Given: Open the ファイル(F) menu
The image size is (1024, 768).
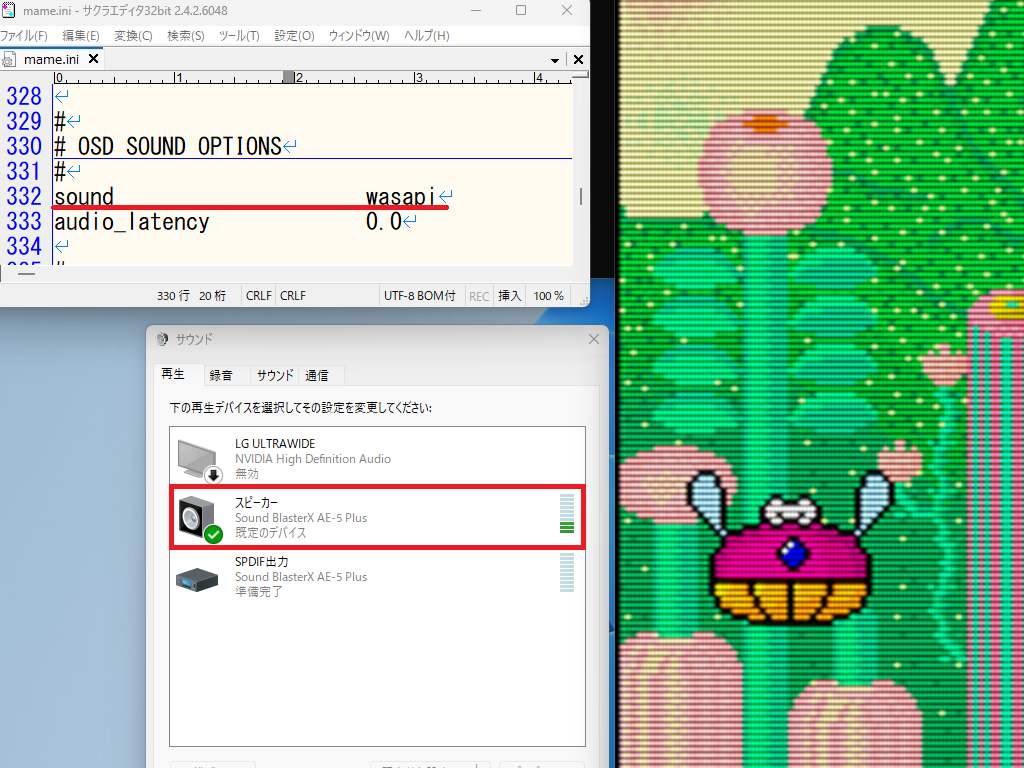Looking at the screenshot, I should [24, 36].
